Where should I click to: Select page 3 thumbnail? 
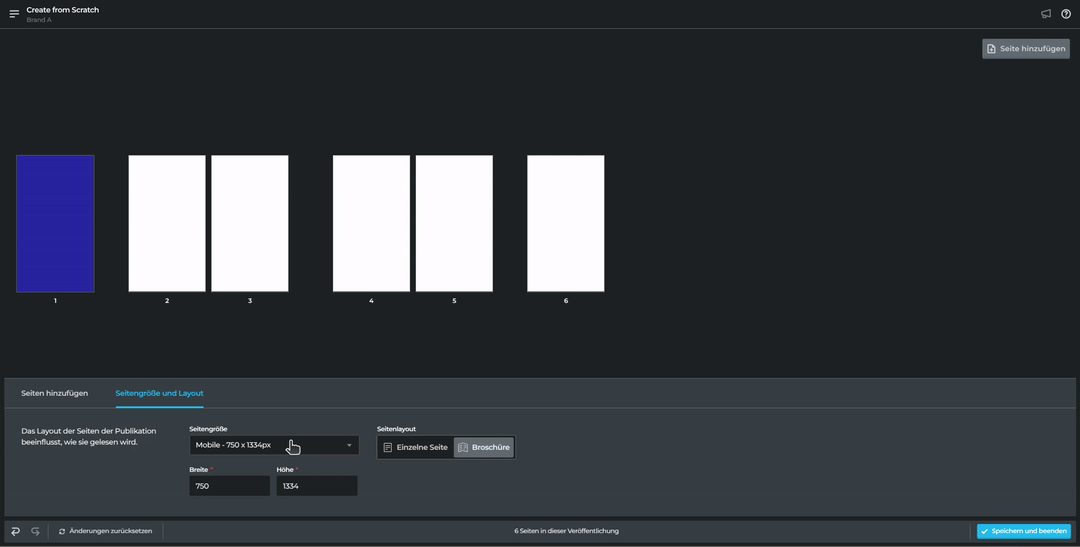pyautogui.click(x=250, y=223)
